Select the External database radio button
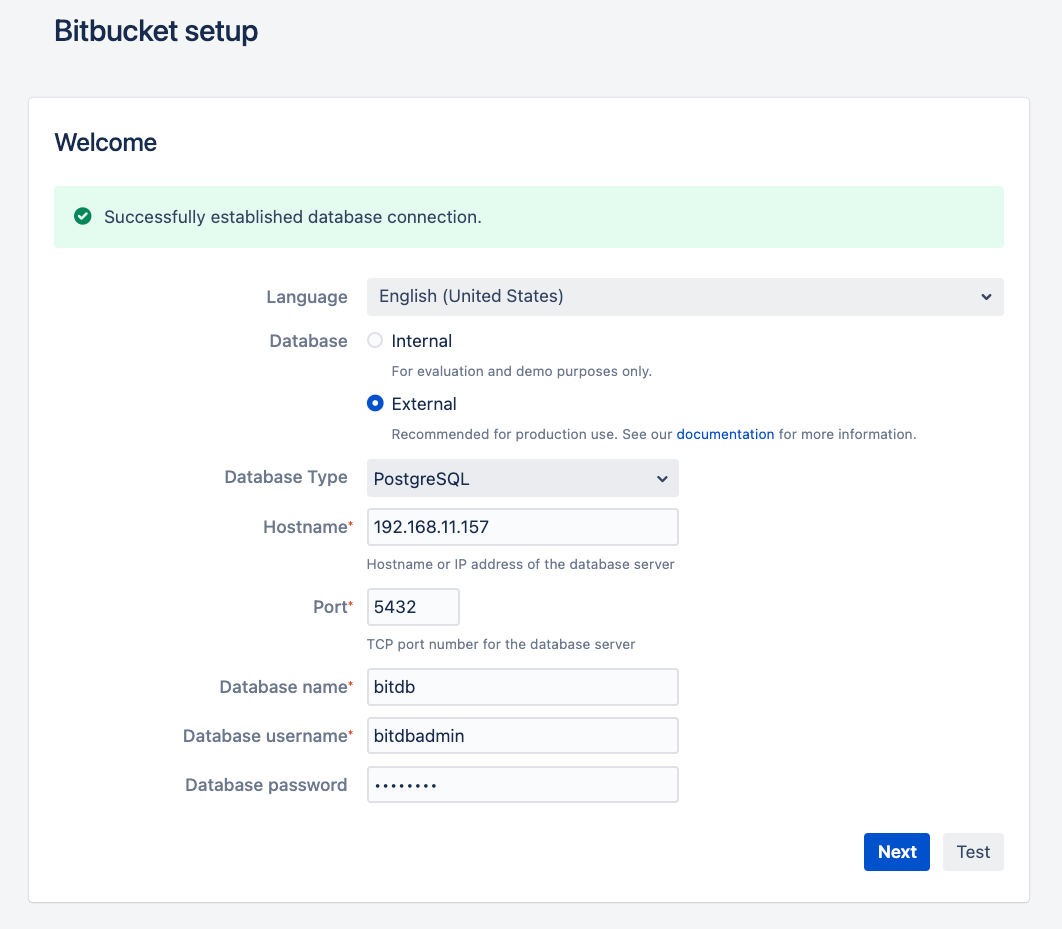1062x929 pixels. (375, 403)
